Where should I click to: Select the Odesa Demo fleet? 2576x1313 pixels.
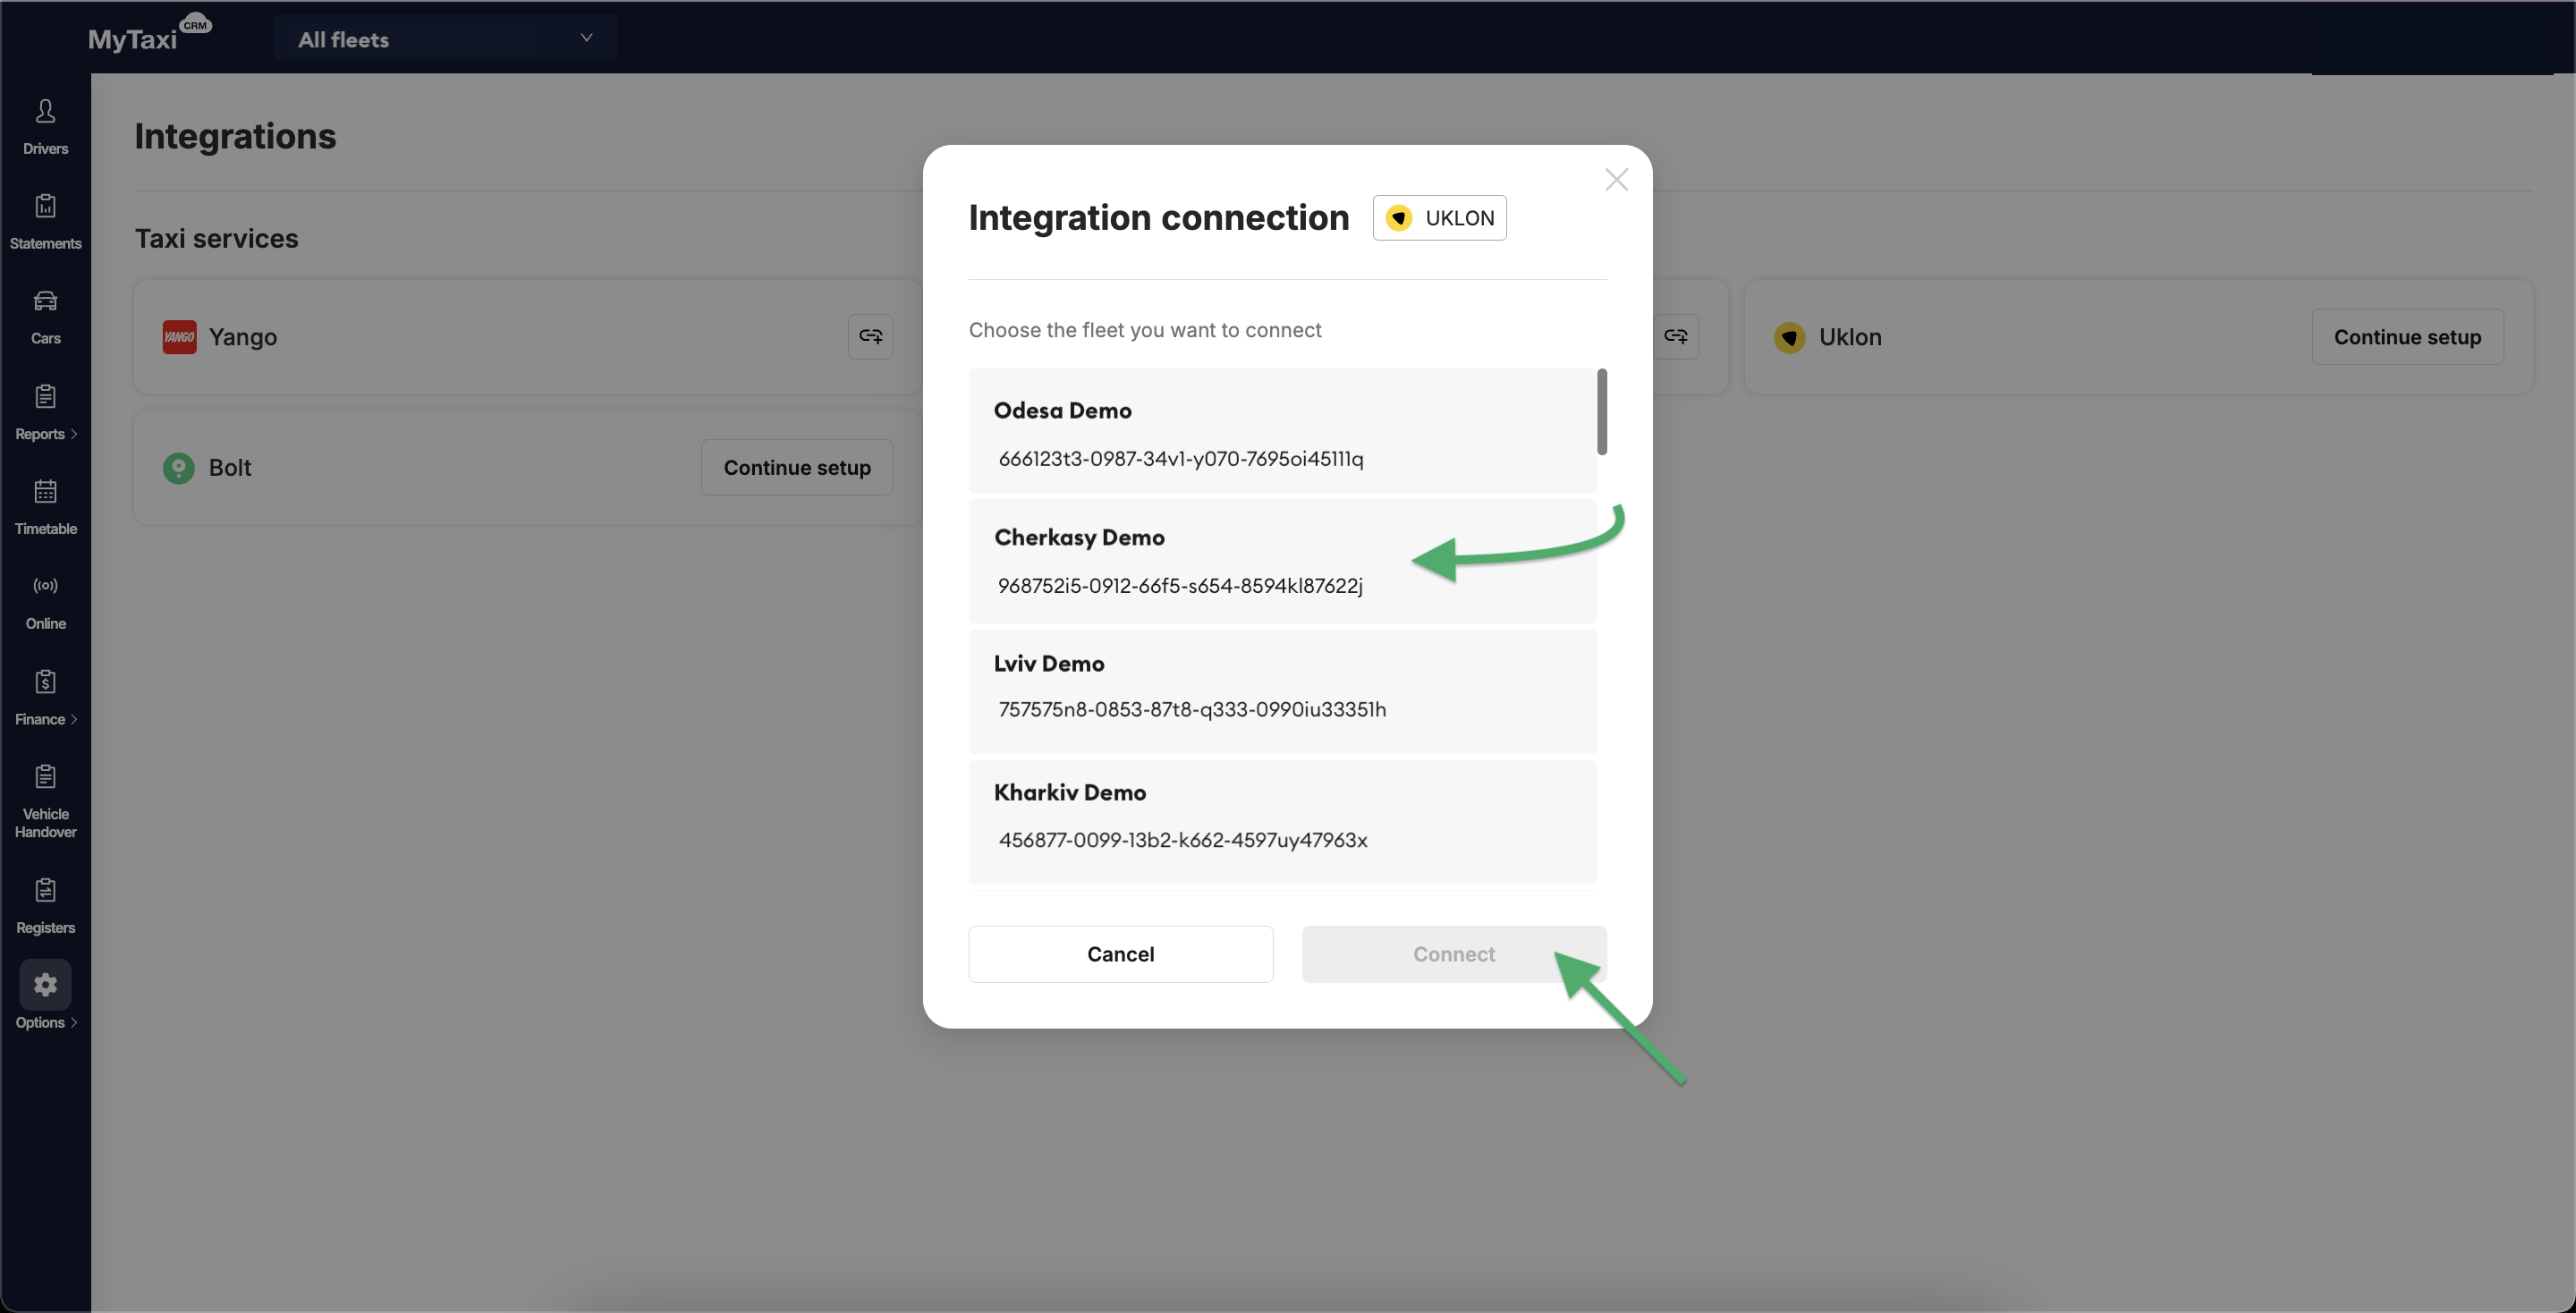(x=1282, y=432)
